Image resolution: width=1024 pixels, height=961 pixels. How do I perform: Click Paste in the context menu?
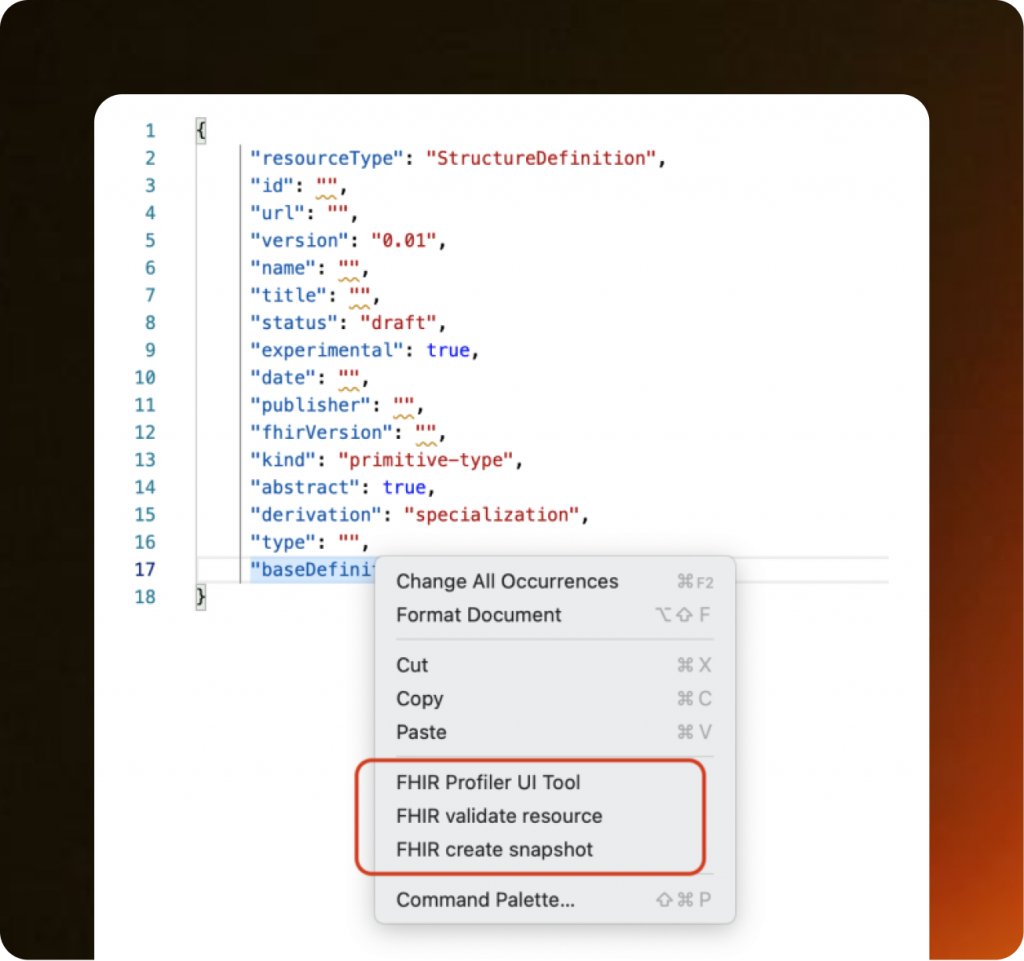pos(421,732)
